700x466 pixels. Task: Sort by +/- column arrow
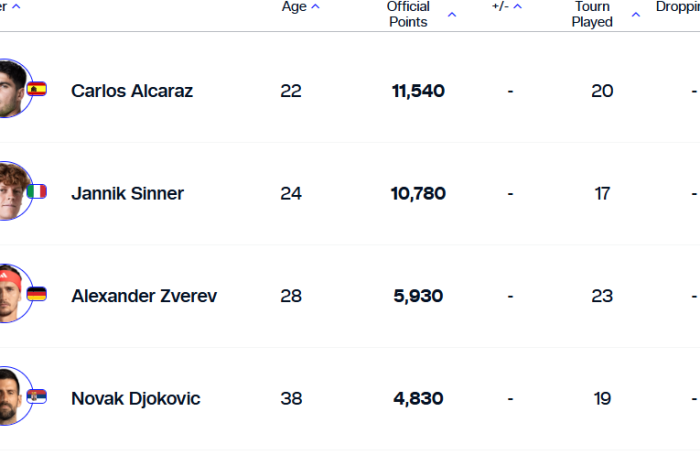pos(517,7)
